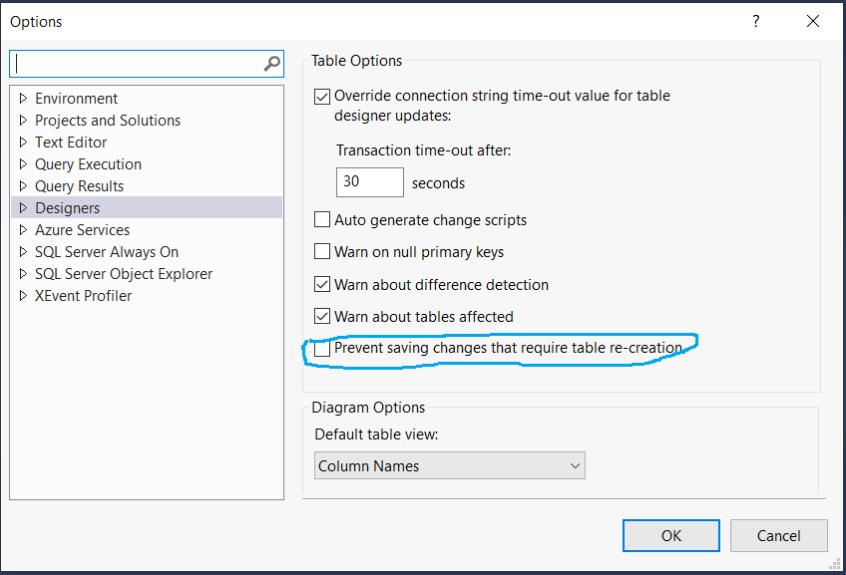Focus the options search box
846x575 pixels.
click(138, 64)
